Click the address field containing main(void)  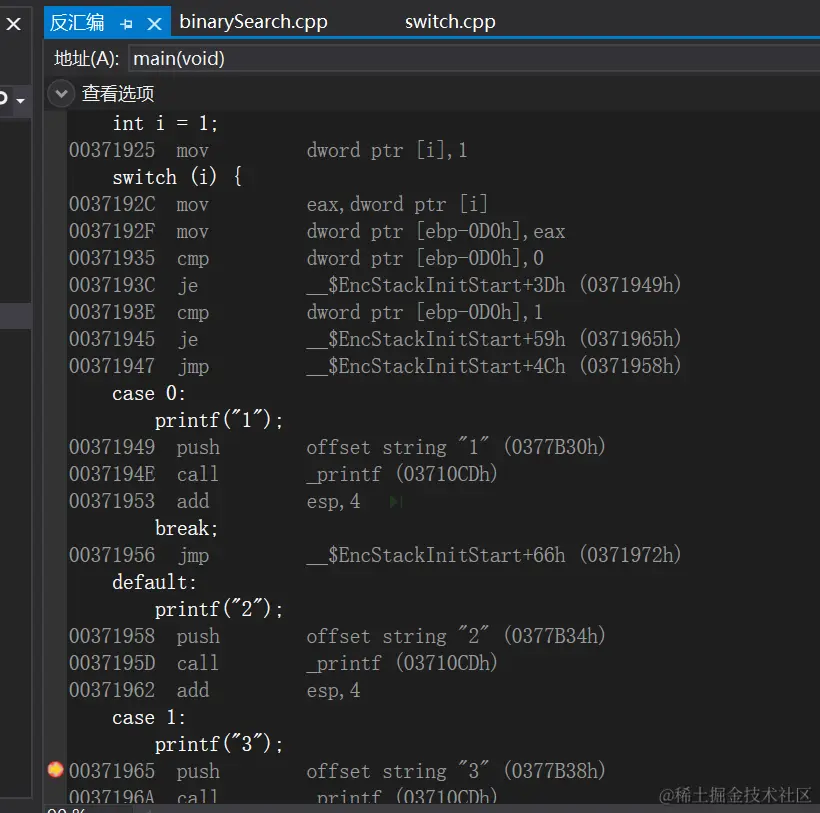click(473, 59)
